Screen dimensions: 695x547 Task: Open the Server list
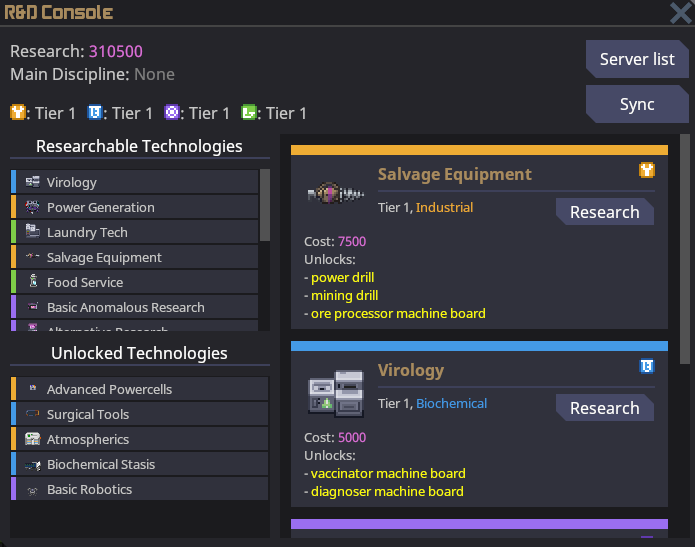(x=636, y=59)
